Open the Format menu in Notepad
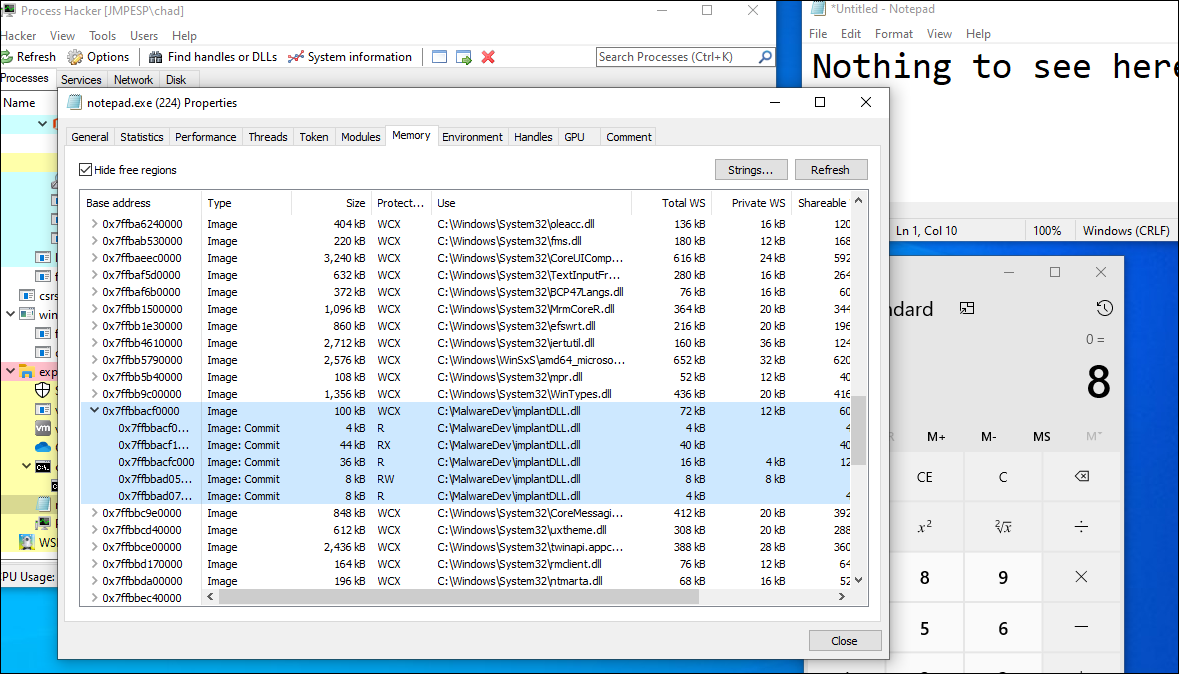 point(894,34)
